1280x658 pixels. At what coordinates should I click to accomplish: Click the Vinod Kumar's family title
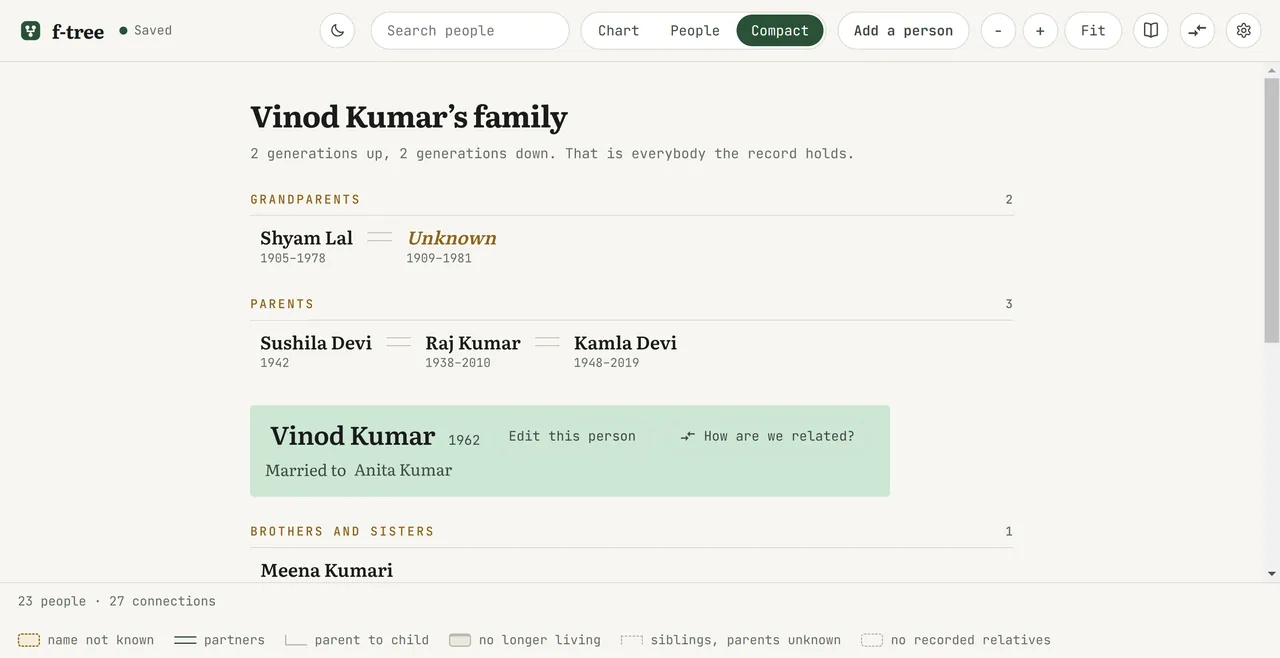tap(409, 117)
